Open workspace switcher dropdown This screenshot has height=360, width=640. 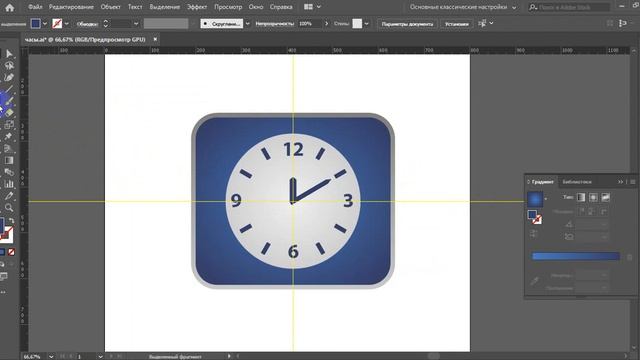[x=514, y=7]
